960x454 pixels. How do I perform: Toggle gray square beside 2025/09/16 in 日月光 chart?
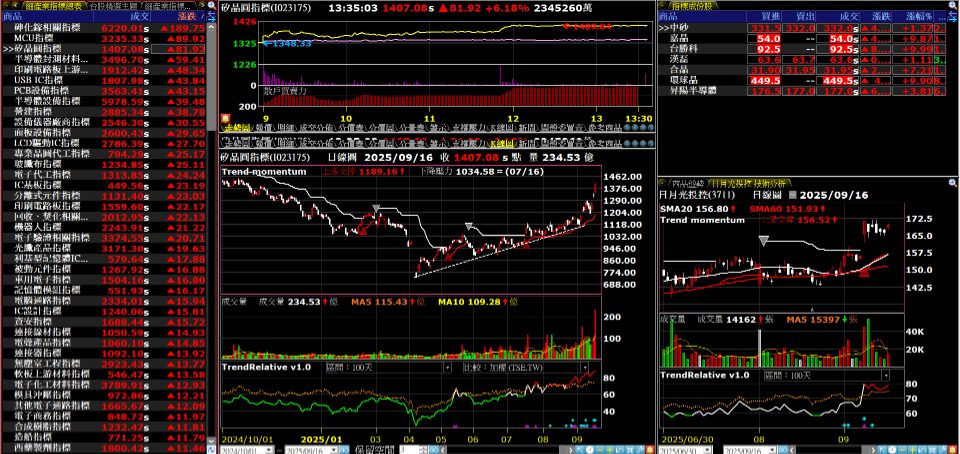pyautogui.click(x=793, y=195)
